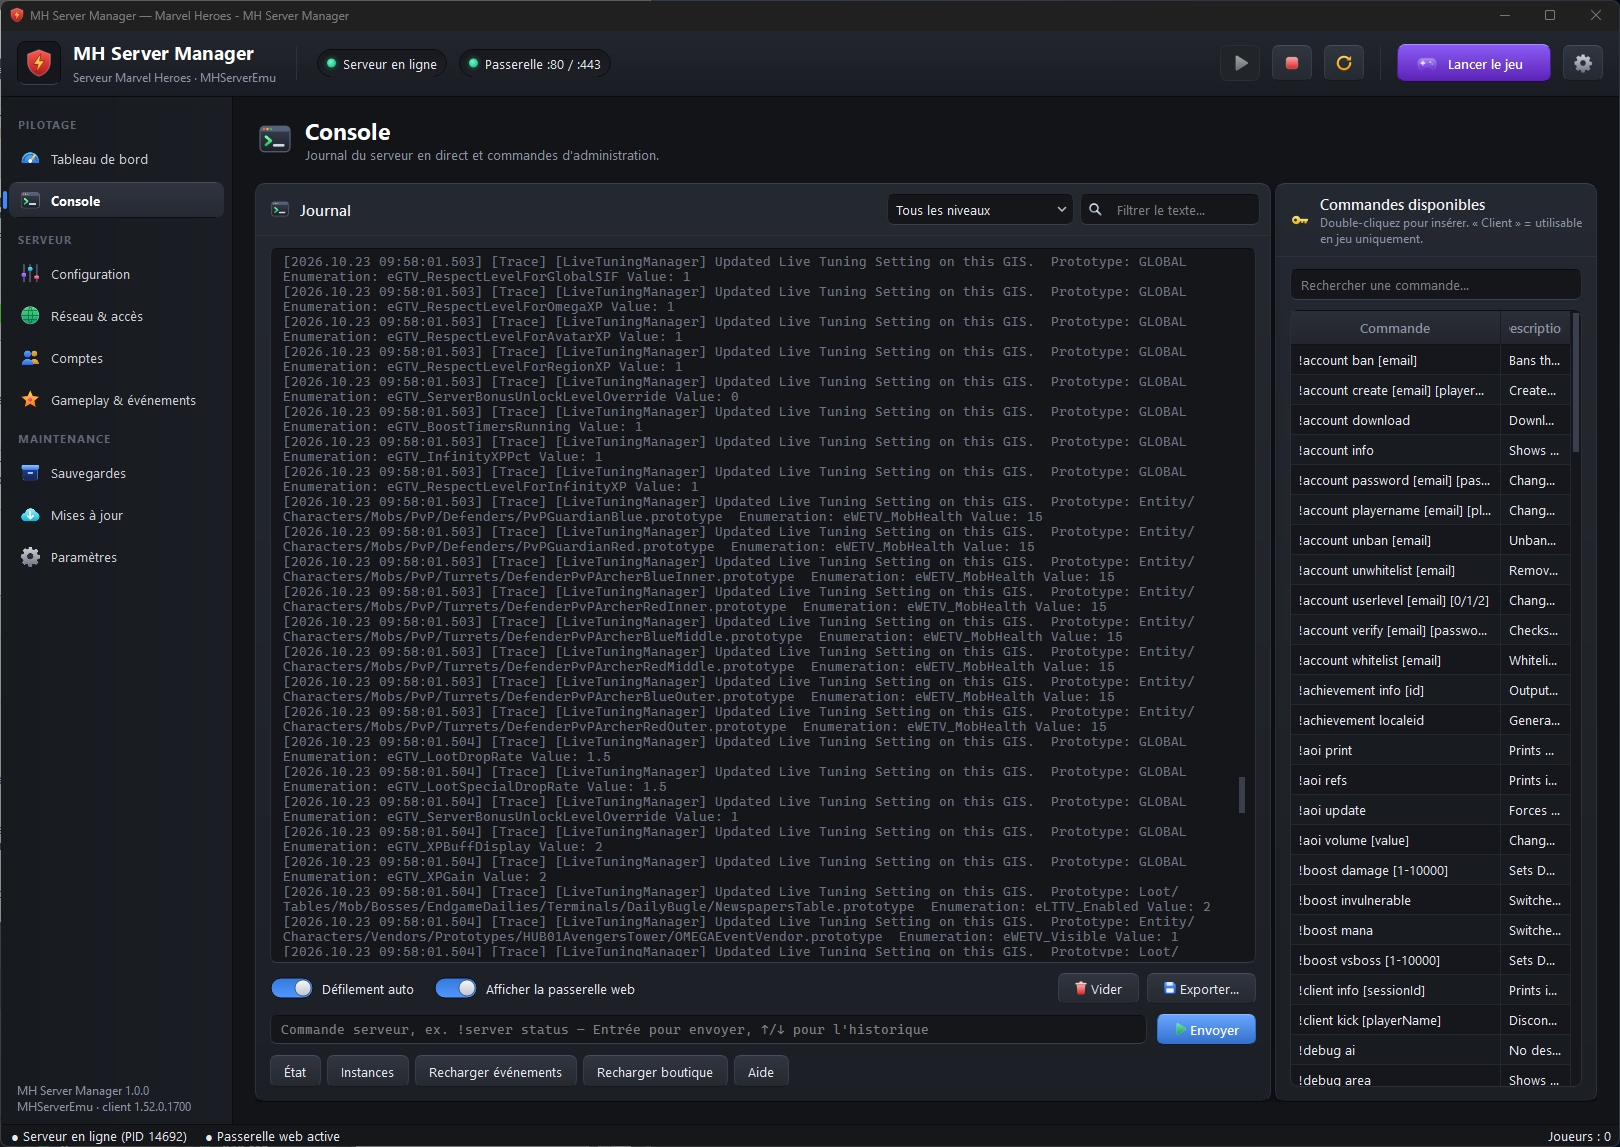Toggle Afficher la passerelle web switch
The width and height of the screenshot is (1620, 1147).
pyautogui.click(x=456, y=988)
